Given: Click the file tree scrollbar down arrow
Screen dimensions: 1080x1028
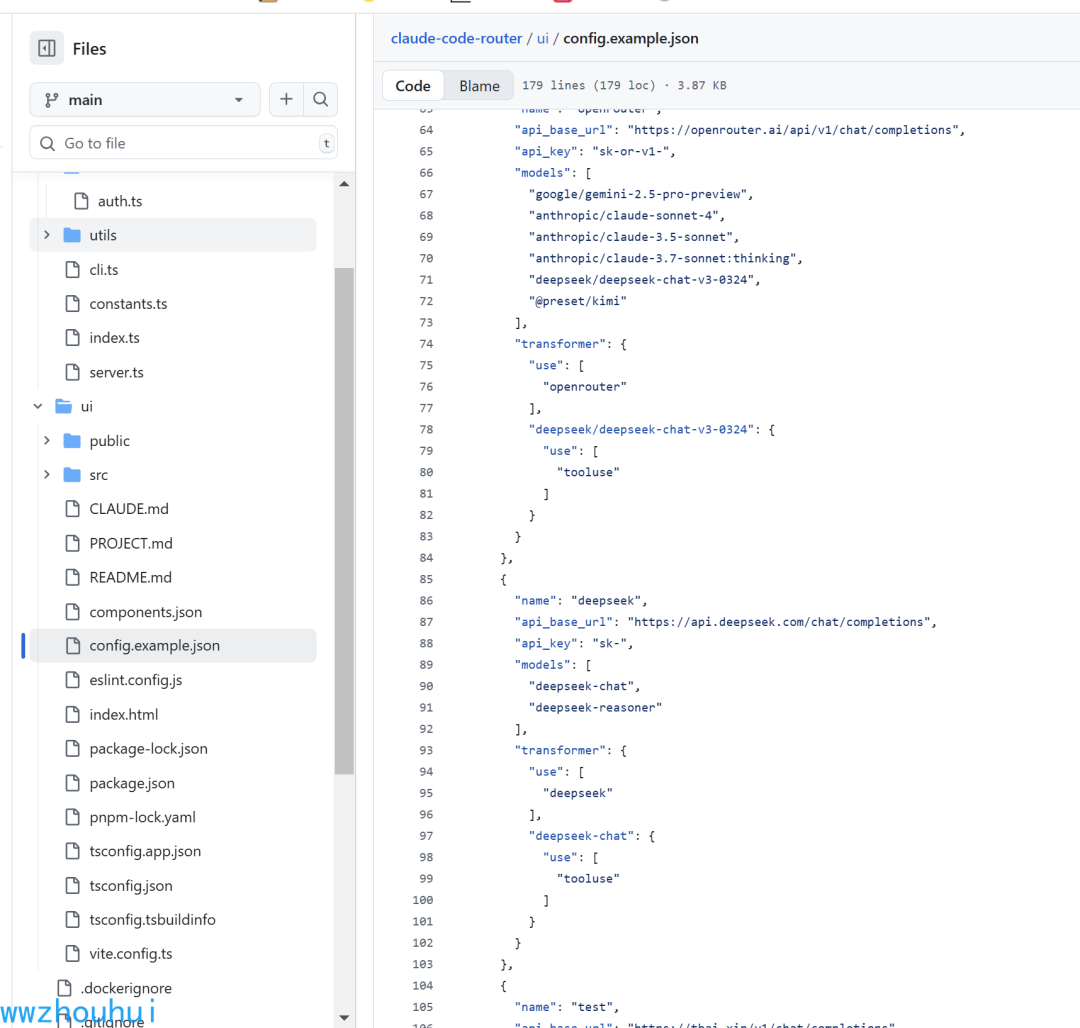Looking at the screenshot, I should pos(344,1018).
